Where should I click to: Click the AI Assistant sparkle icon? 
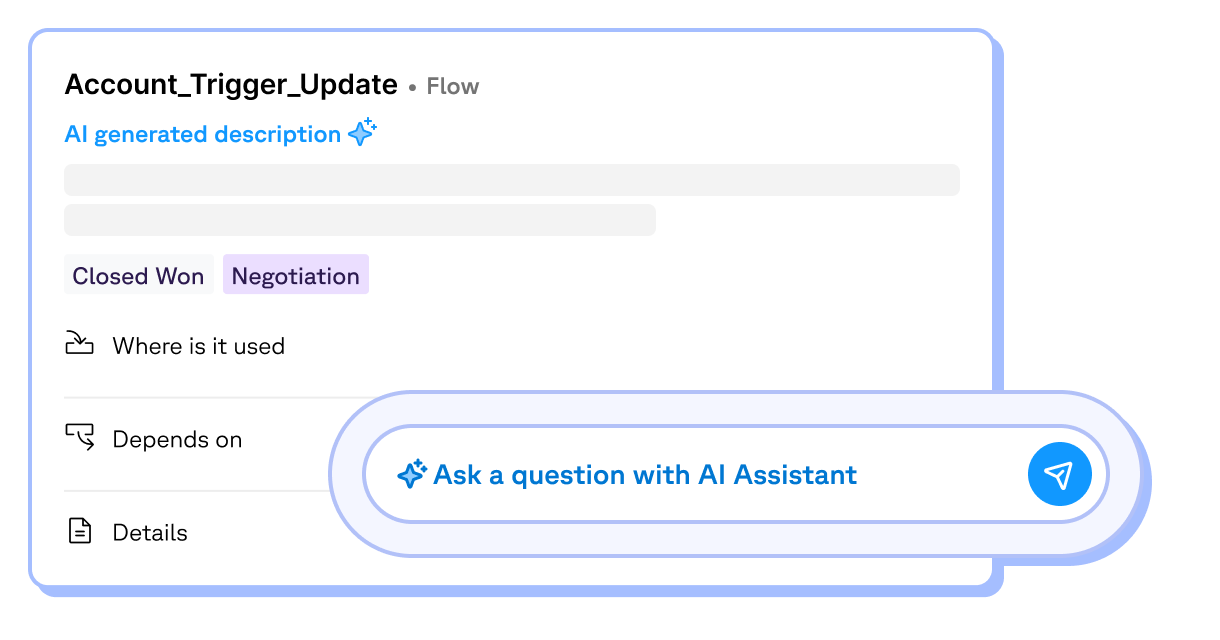(x=411, y=474)
